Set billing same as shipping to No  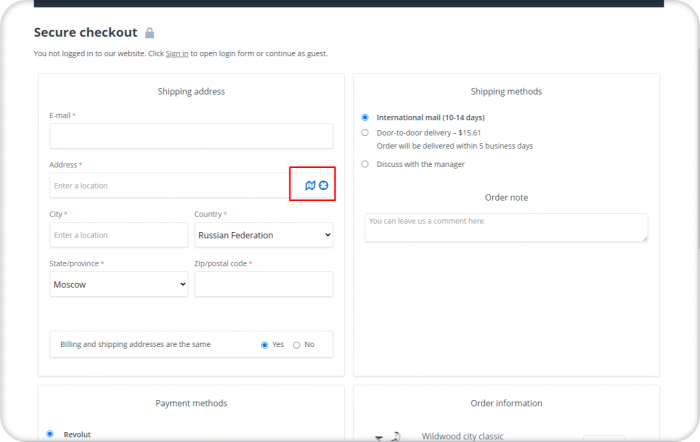click(x=296, y=345)
